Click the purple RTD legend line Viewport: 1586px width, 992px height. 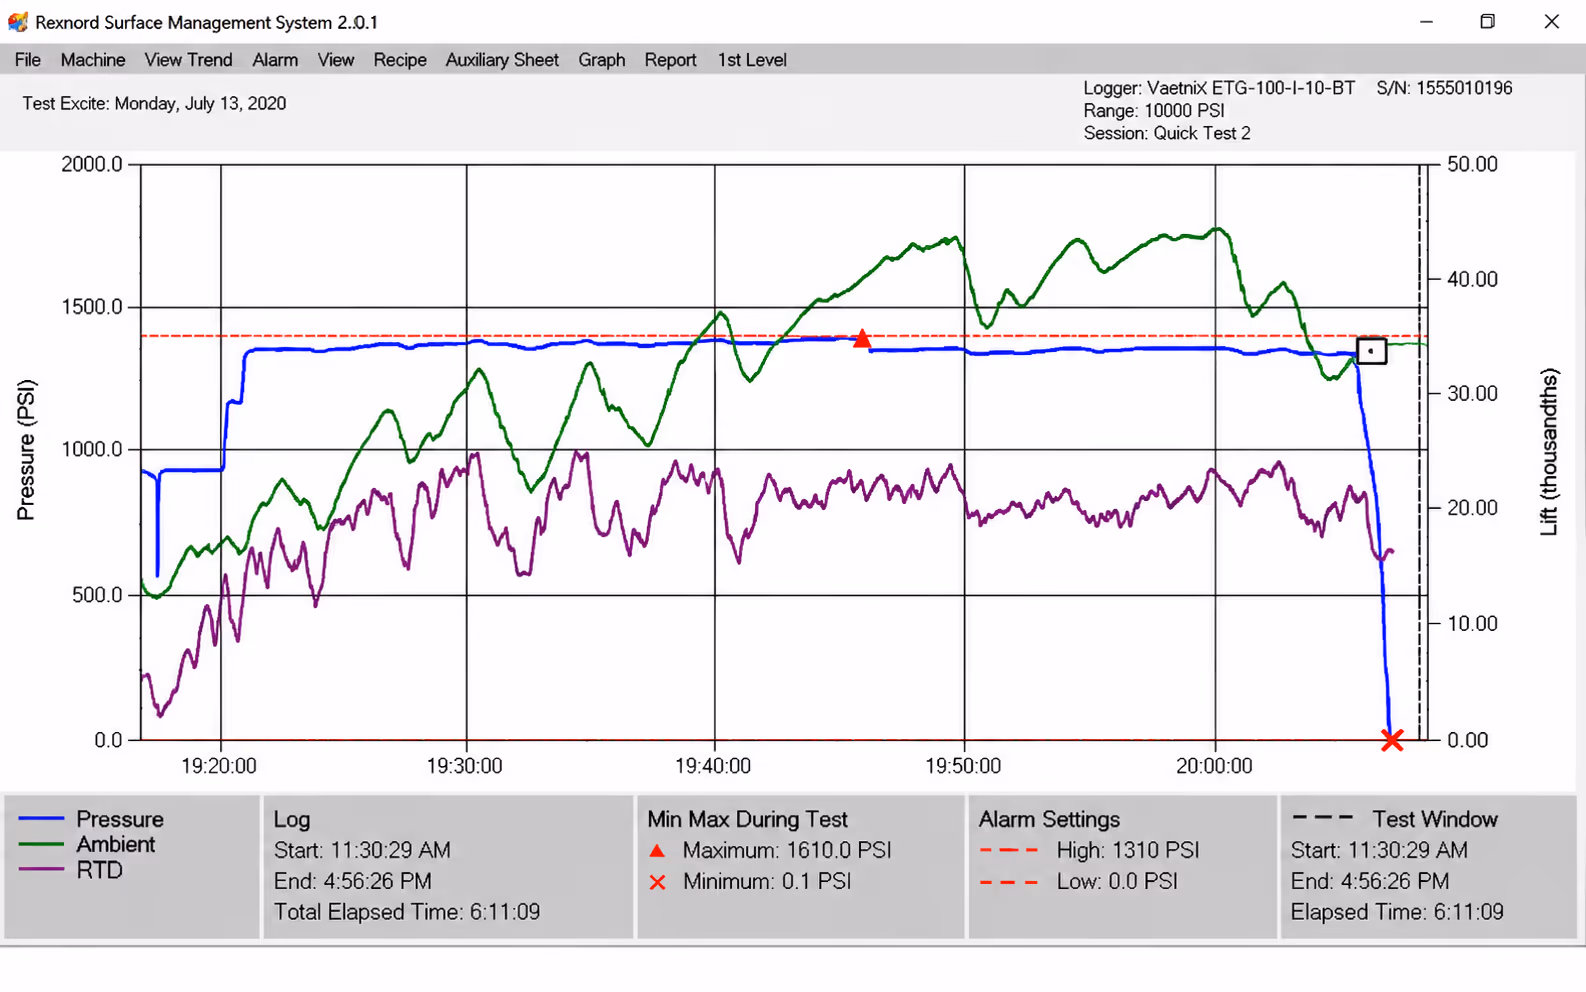click(42, 870)
